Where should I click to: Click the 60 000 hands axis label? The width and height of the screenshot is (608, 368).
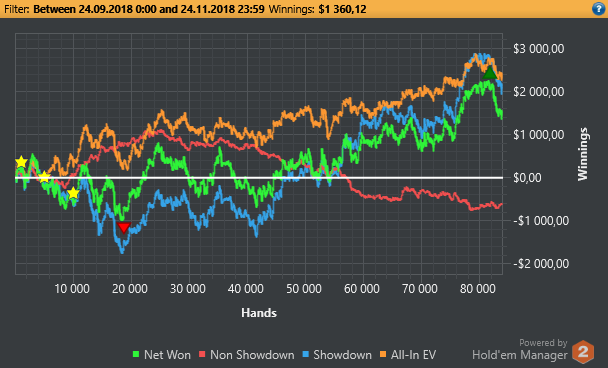pos(362,289)
